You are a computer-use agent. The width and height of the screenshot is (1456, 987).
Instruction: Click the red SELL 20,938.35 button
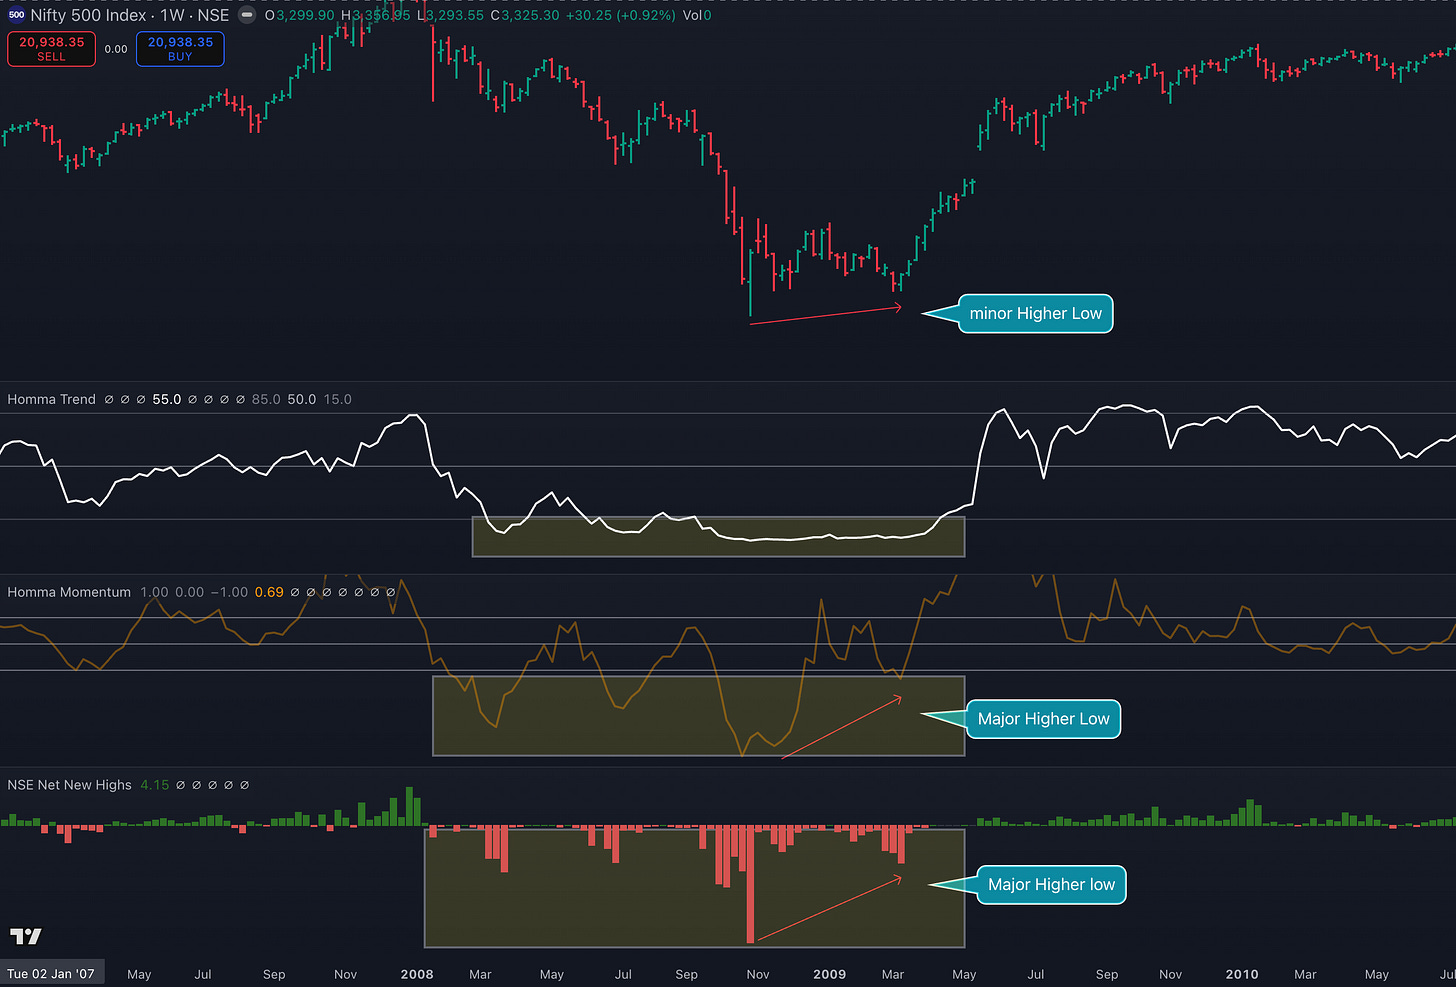[51, 49]
